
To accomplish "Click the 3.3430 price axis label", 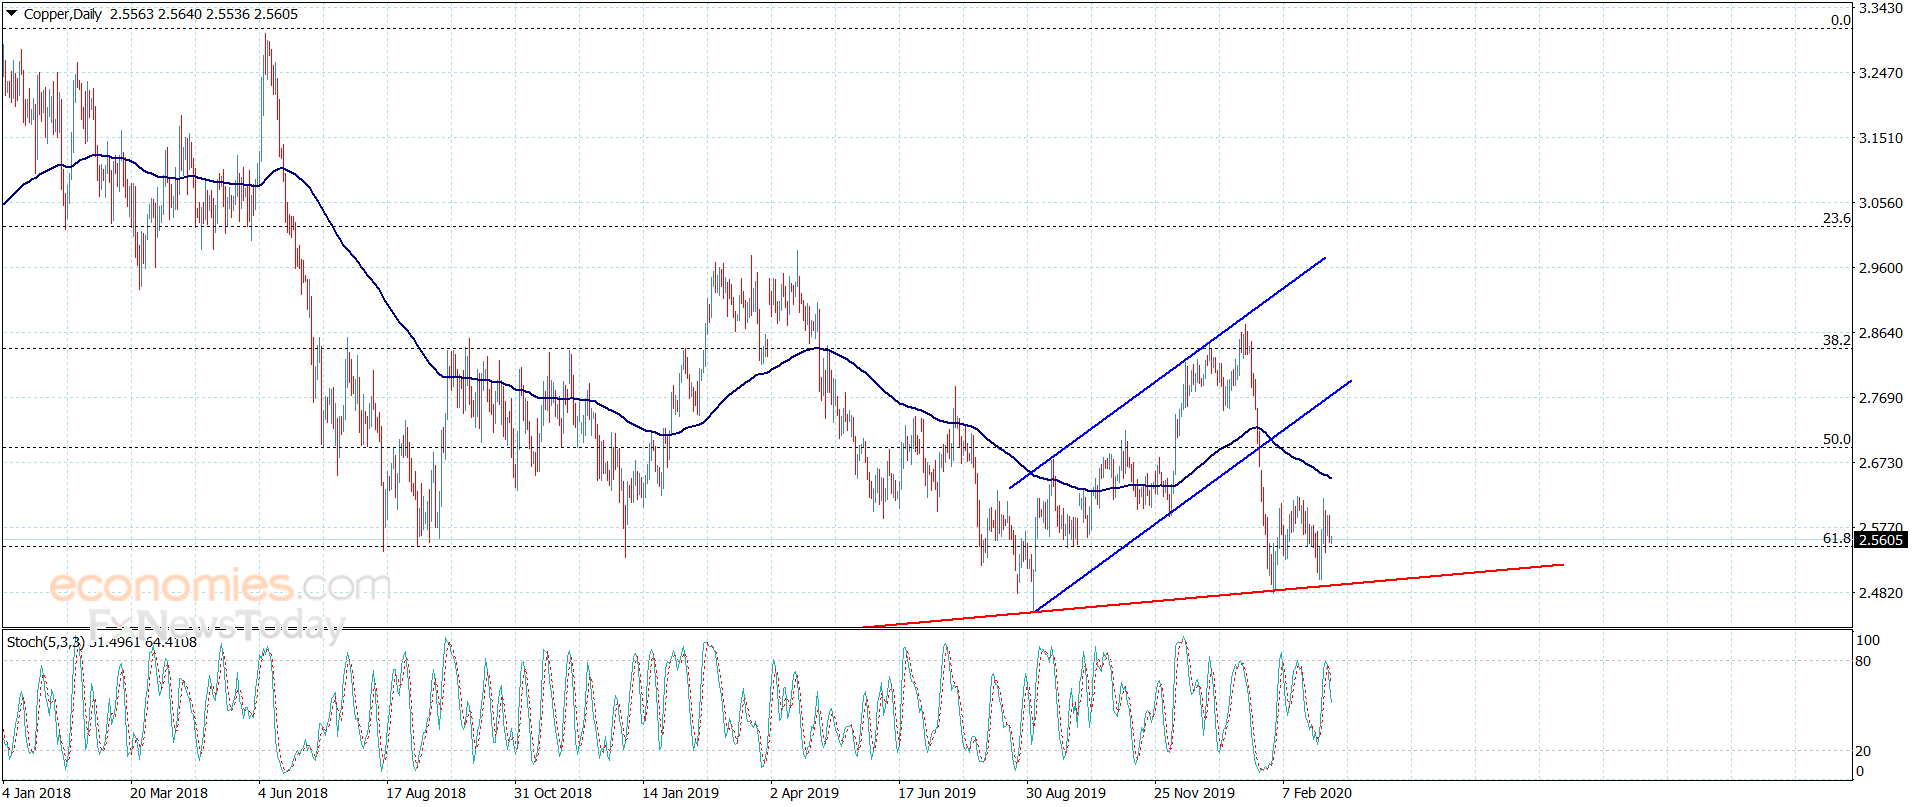I will tap(1881, 8).
